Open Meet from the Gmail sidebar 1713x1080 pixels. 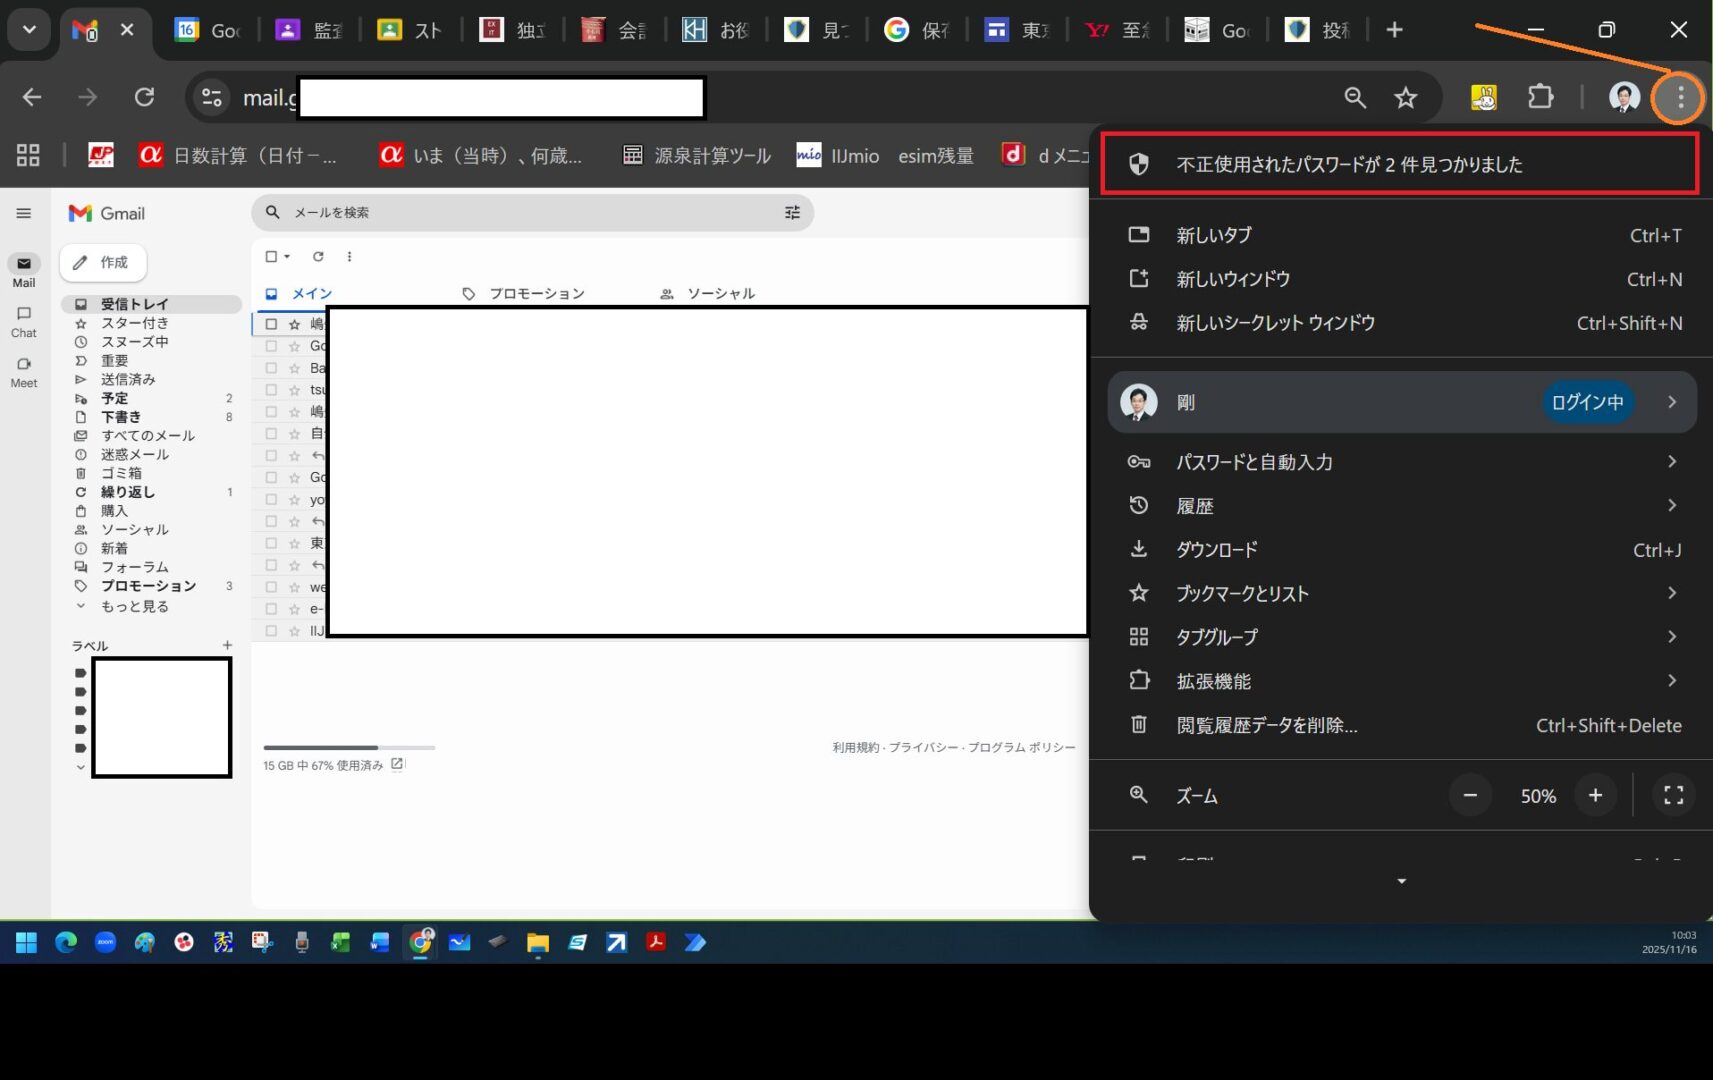24,371
